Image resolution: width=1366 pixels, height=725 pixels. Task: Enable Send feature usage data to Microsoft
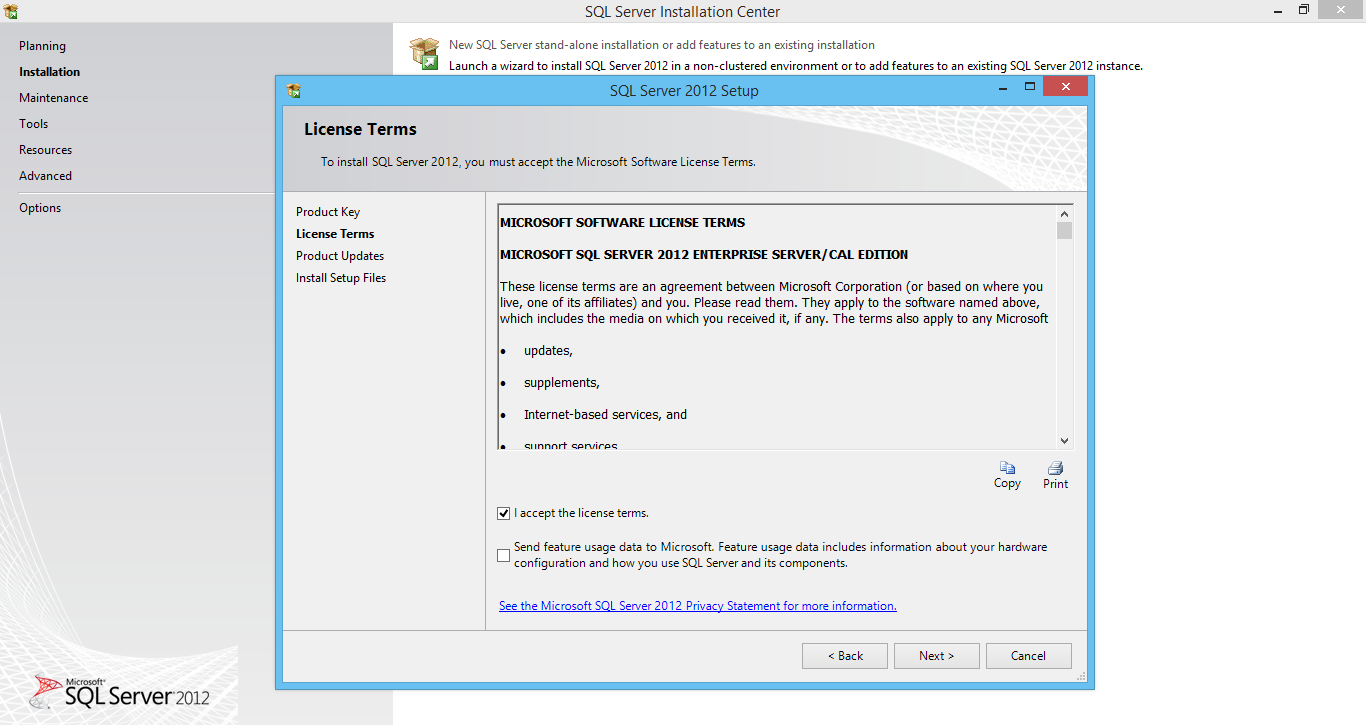(x=503, y=555)
